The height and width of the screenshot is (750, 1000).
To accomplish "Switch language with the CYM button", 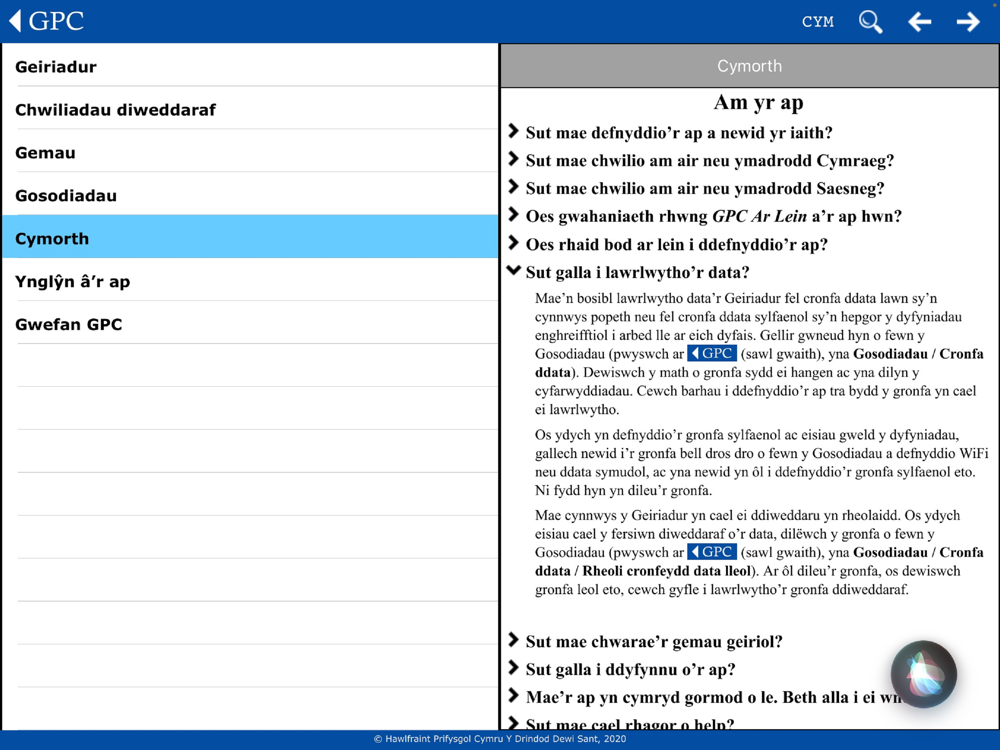I will 818,22.
